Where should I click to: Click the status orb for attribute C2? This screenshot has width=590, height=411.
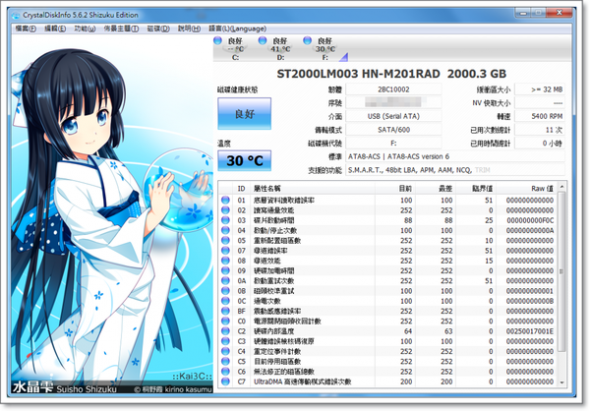pyautogui.click(x=225, y=331)
